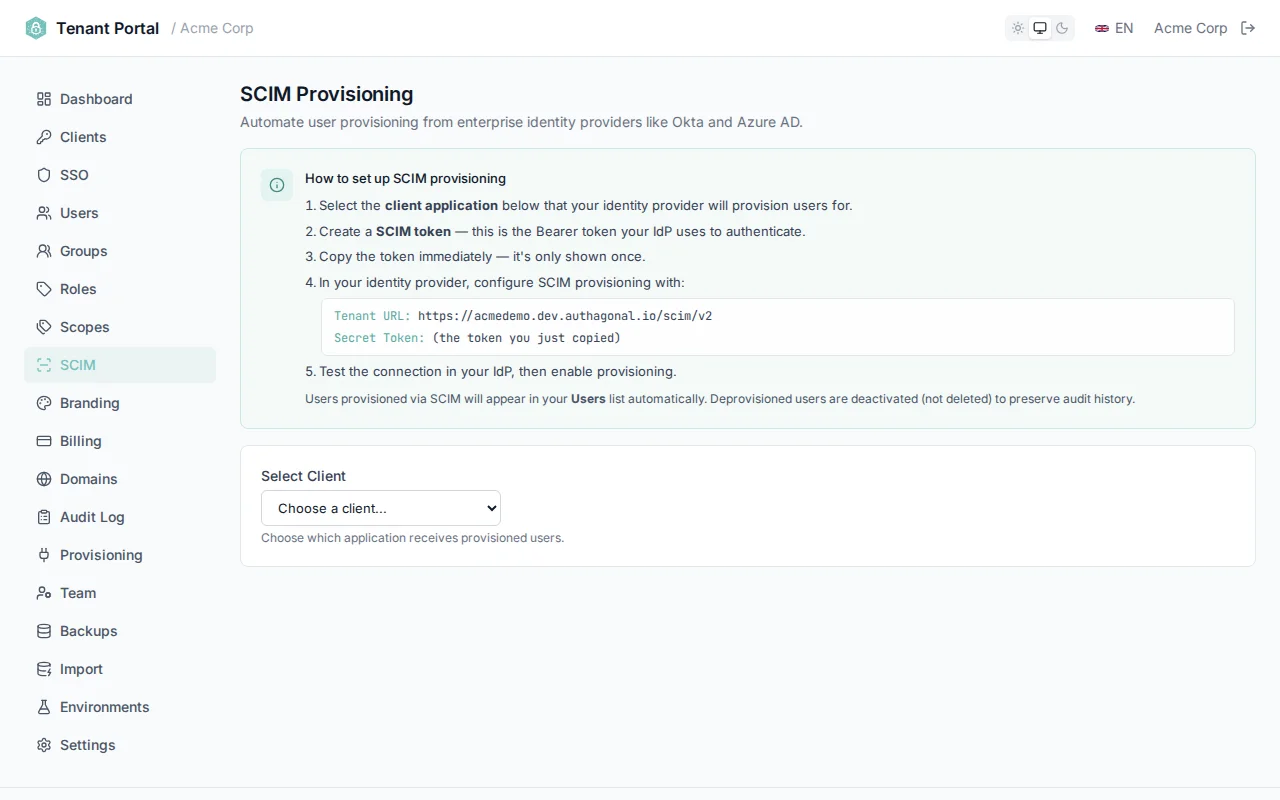The height and width of the screenshot is (800, 1280).
Task: Open Provisioning page
Action: (x=120, y=555)
